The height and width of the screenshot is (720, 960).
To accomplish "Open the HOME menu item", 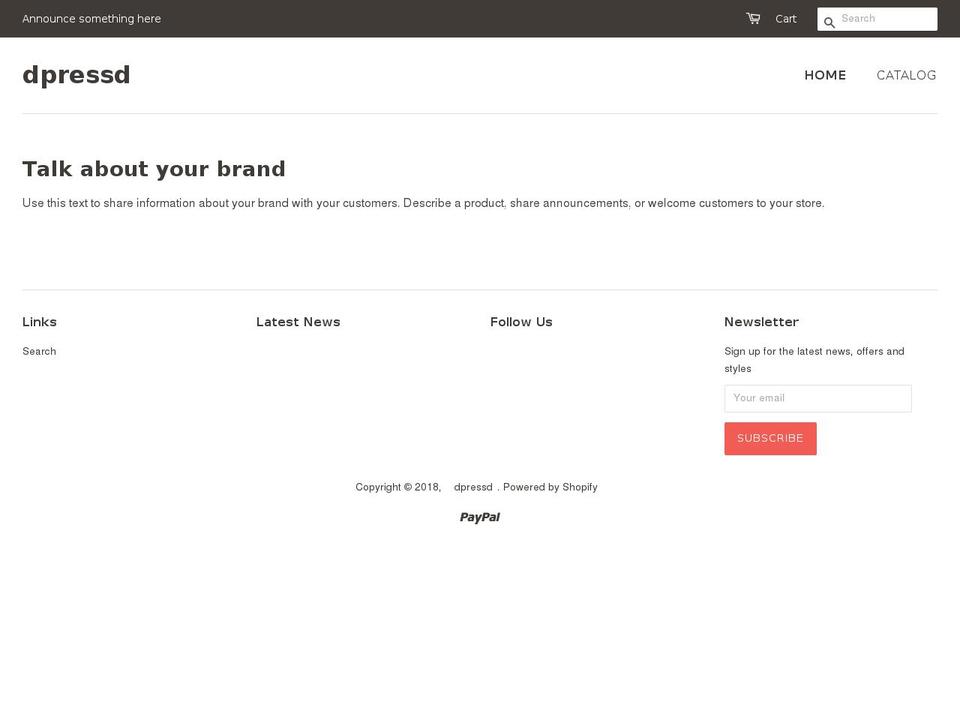I will [x=825, y=75].
